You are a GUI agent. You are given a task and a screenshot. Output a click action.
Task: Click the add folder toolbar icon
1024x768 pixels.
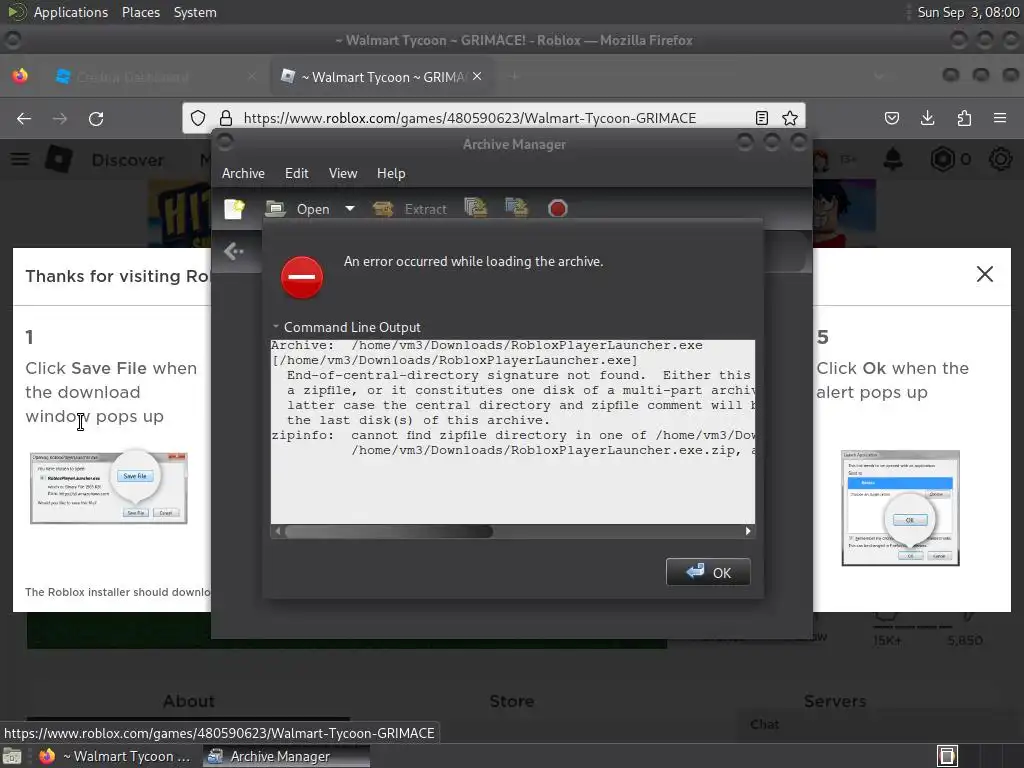pos(516,208)
